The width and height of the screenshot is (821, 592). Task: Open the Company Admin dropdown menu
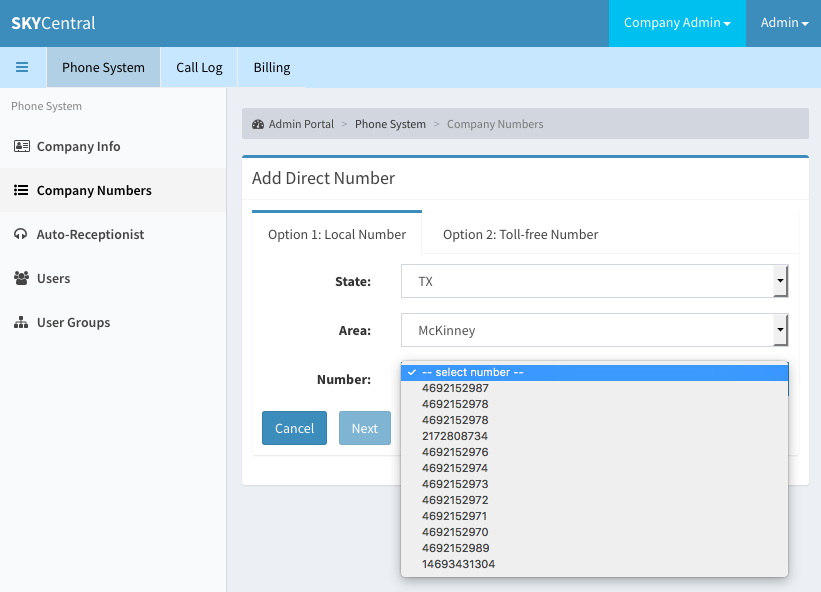pyautogui.click(x=677, y=23)
